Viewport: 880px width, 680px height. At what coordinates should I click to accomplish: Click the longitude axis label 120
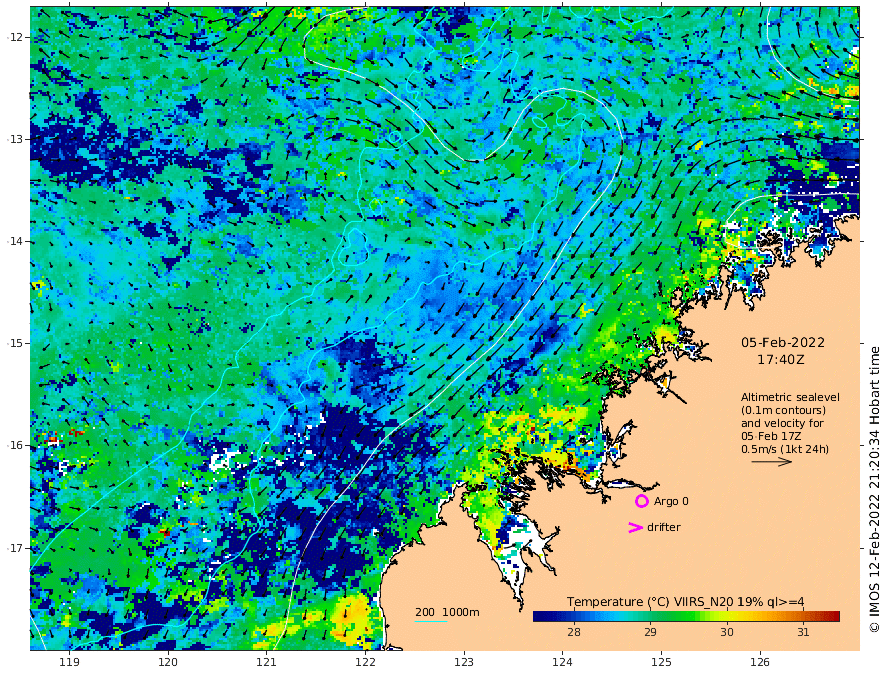[168, 663]
